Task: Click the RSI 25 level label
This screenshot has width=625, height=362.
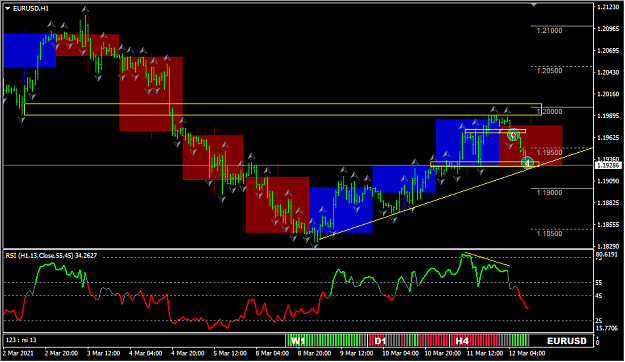Action: (x=599, y=321)
